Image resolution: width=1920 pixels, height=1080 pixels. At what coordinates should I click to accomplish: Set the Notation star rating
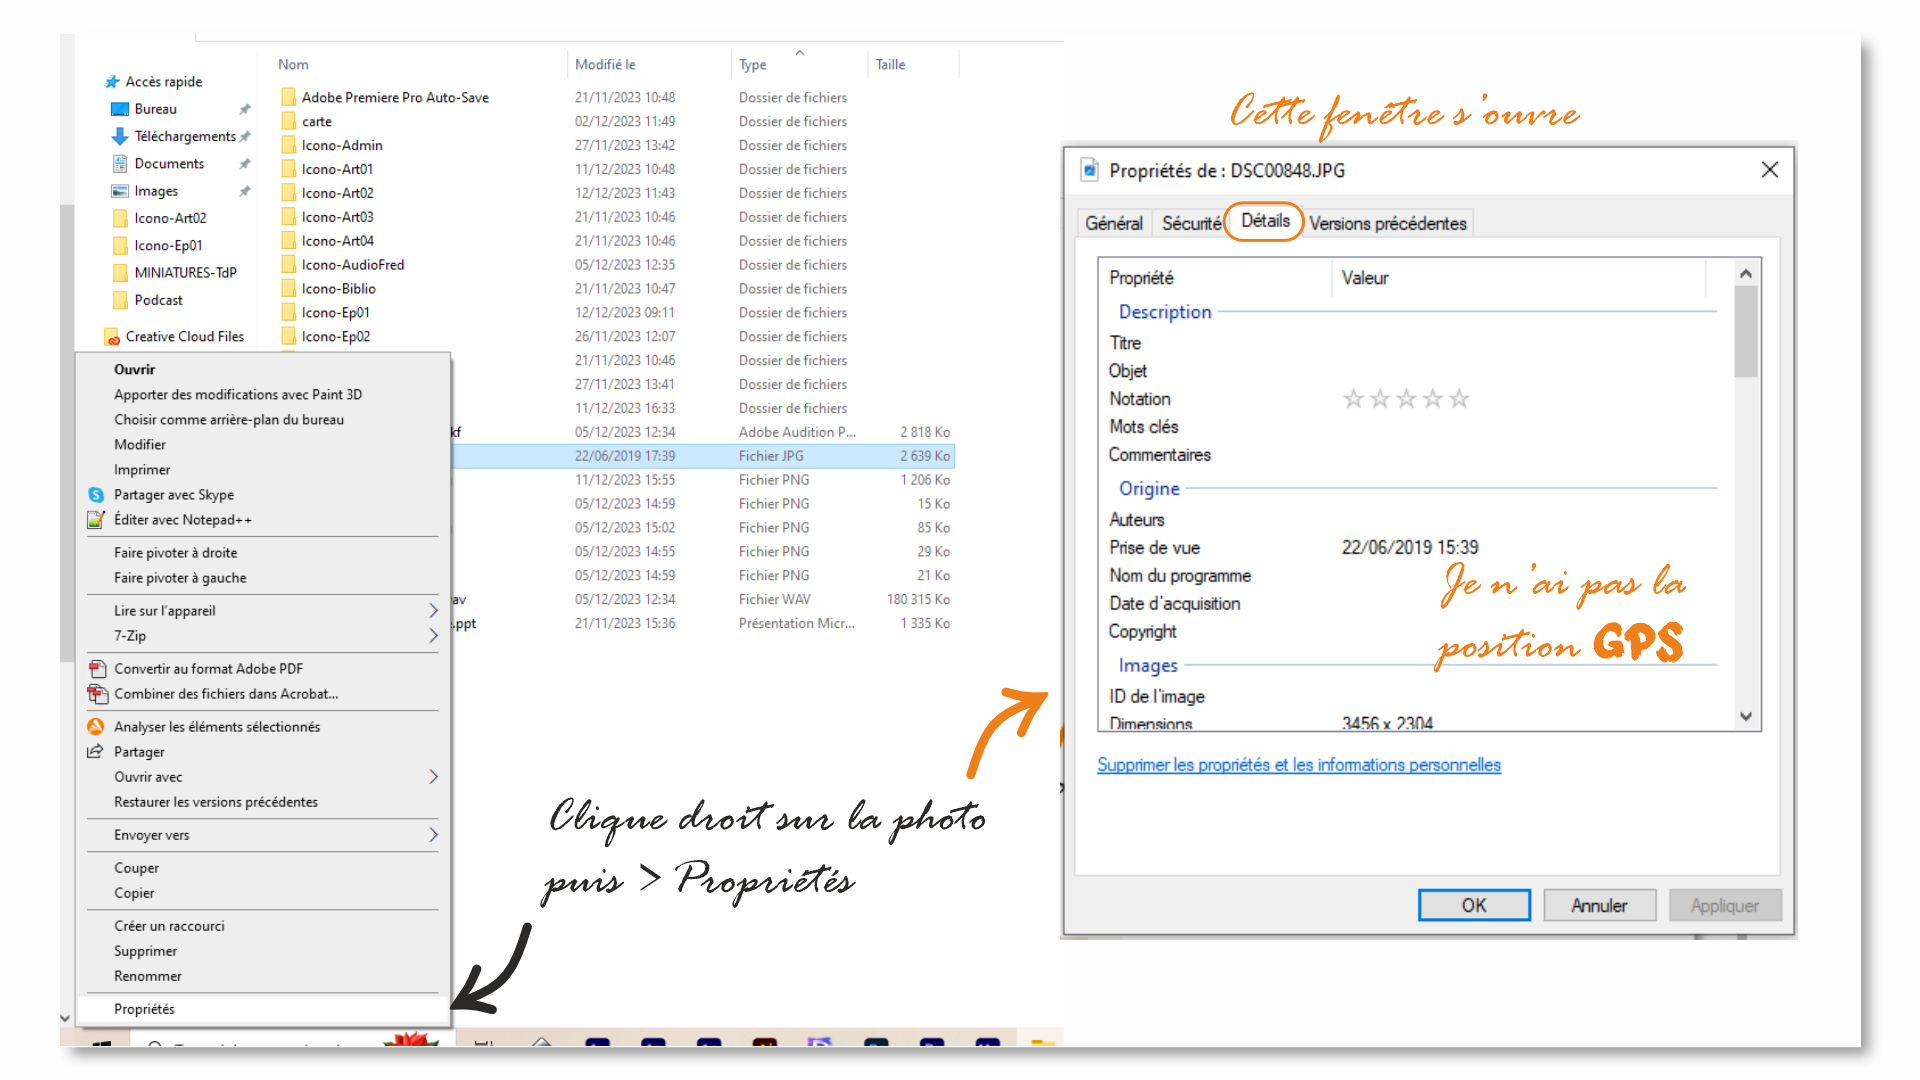pos(1406,399)
